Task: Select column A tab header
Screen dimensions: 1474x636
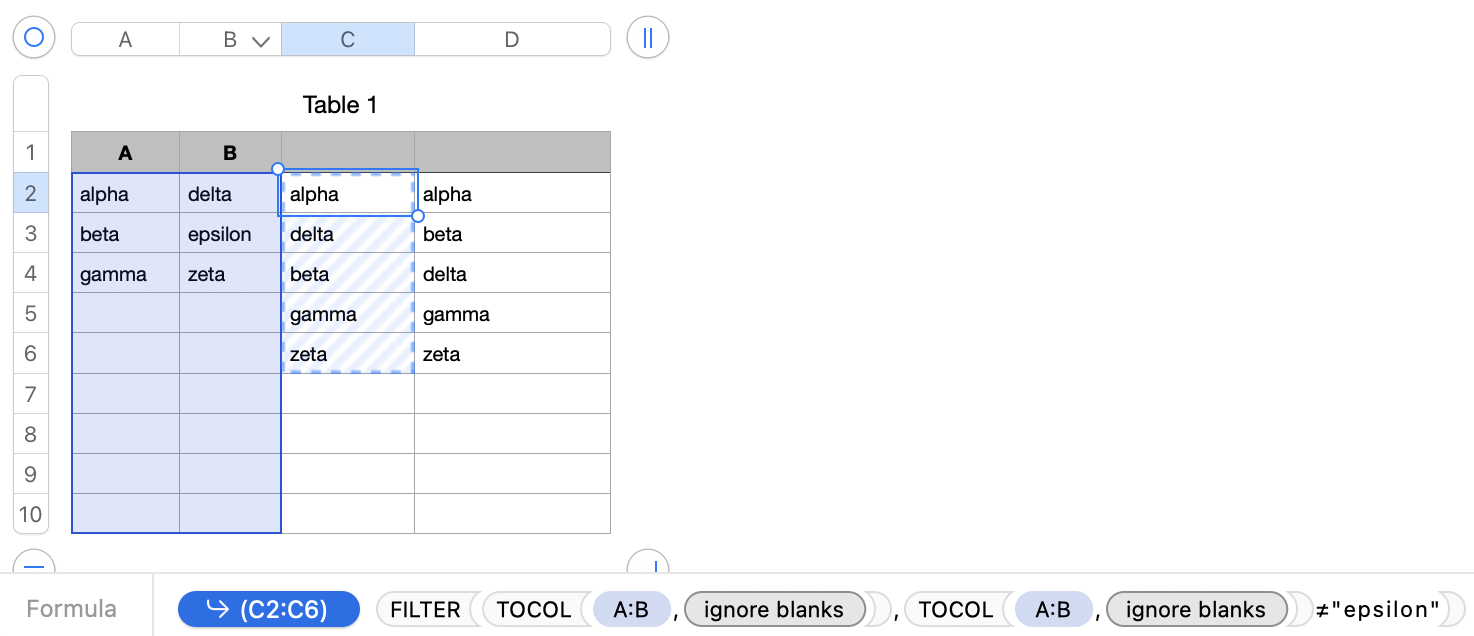Action: click(125, 39)
